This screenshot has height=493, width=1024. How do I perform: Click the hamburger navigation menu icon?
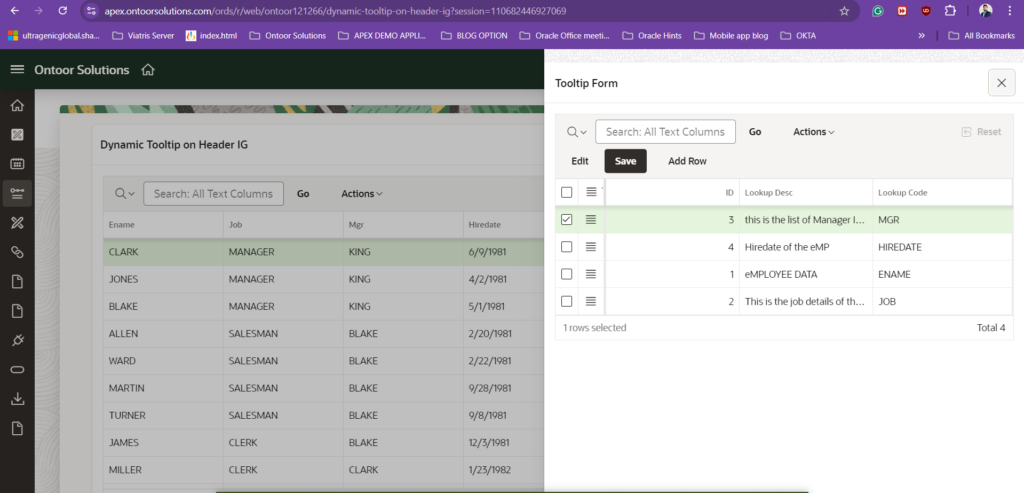(x=17, y=70)
